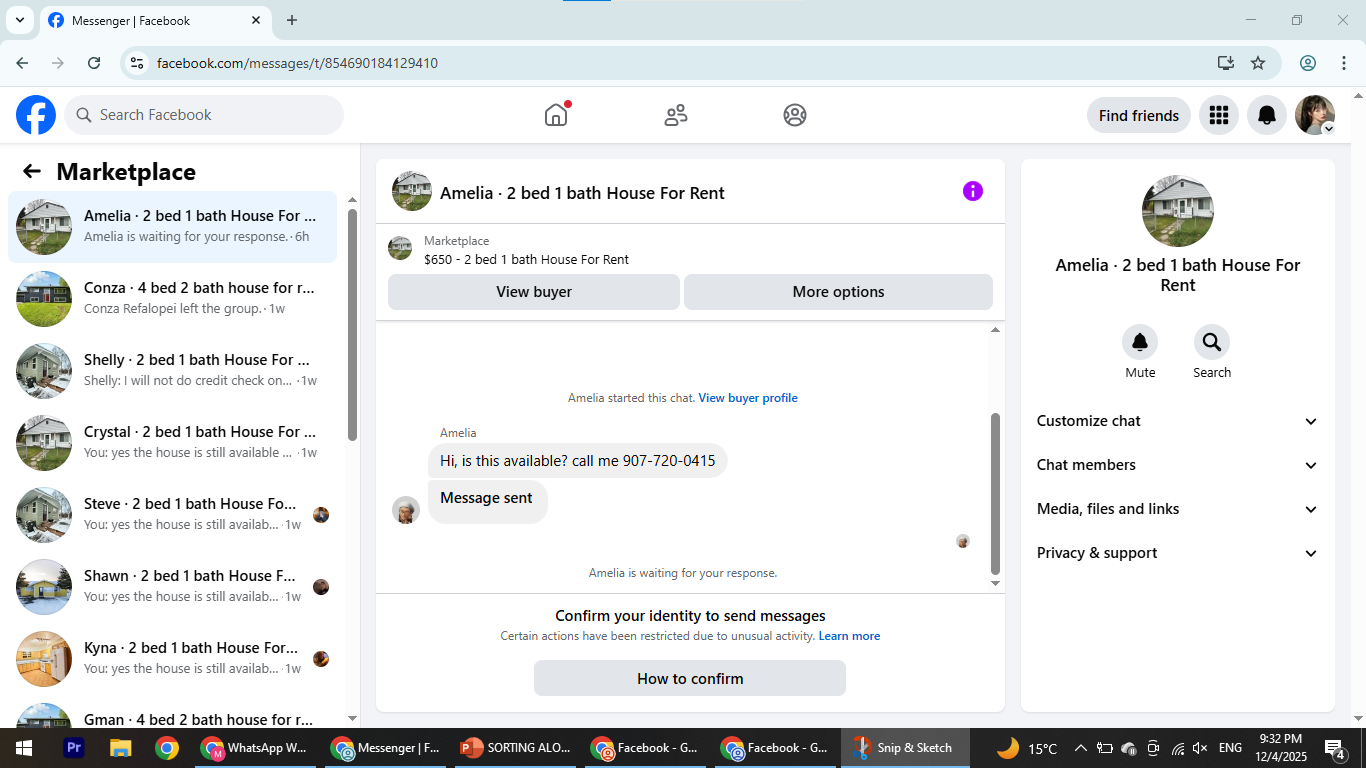Open Conza 4 bed 2 bath conversation
The height and width of the screenshot is (768, 1366).
click(173, 299)
